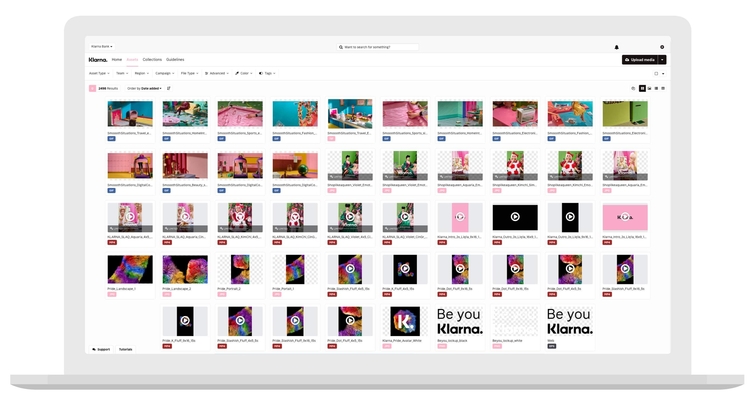Open the Pride_Landscape_1 thumbnail

point(130,269)
